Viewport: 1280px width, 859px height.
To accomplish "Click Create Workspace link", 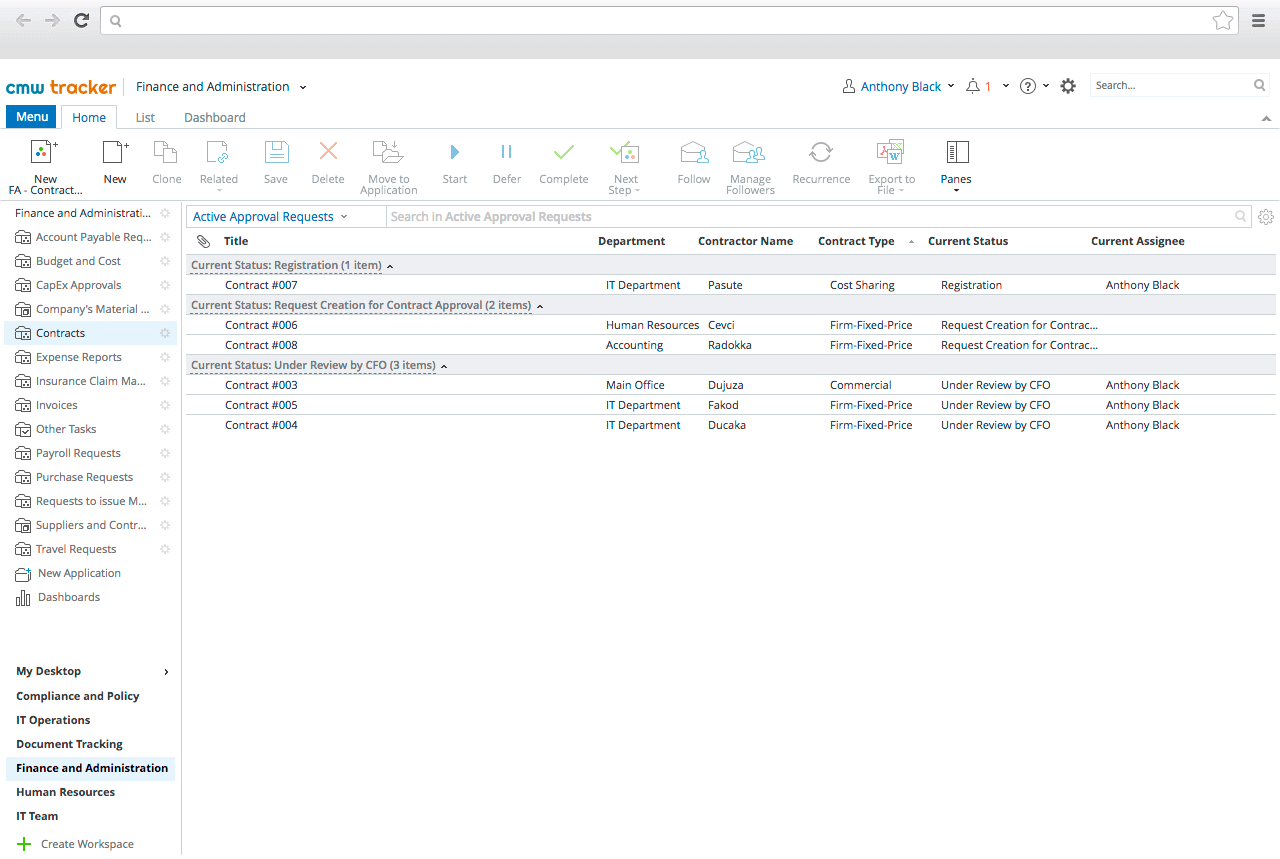I will 87,844.
